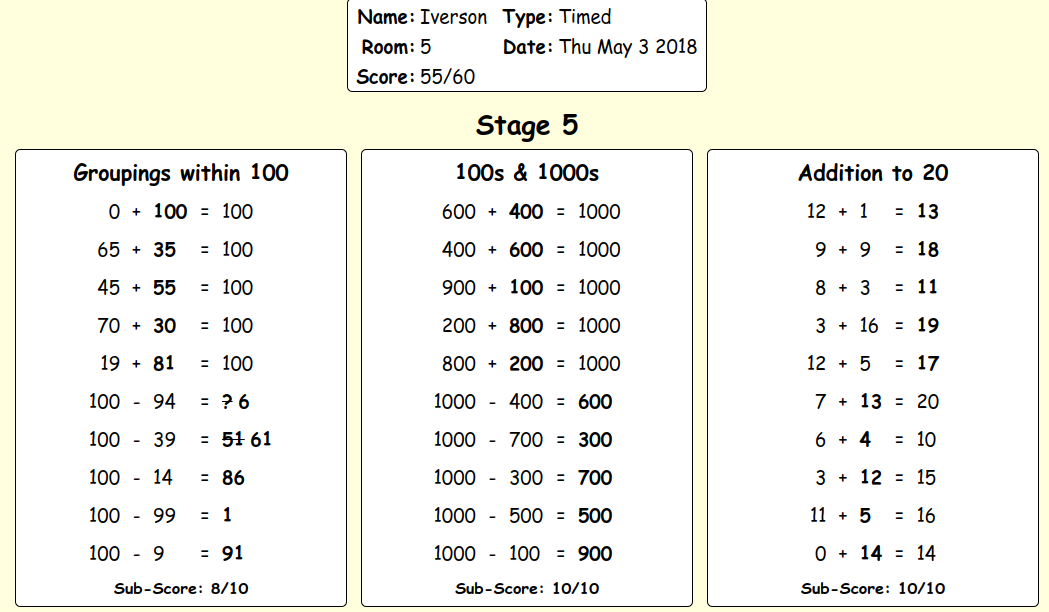Viewport: 1049px width, 612px height.
Task: Click the 'Stage 5' heading
Action: click(527, 125)
